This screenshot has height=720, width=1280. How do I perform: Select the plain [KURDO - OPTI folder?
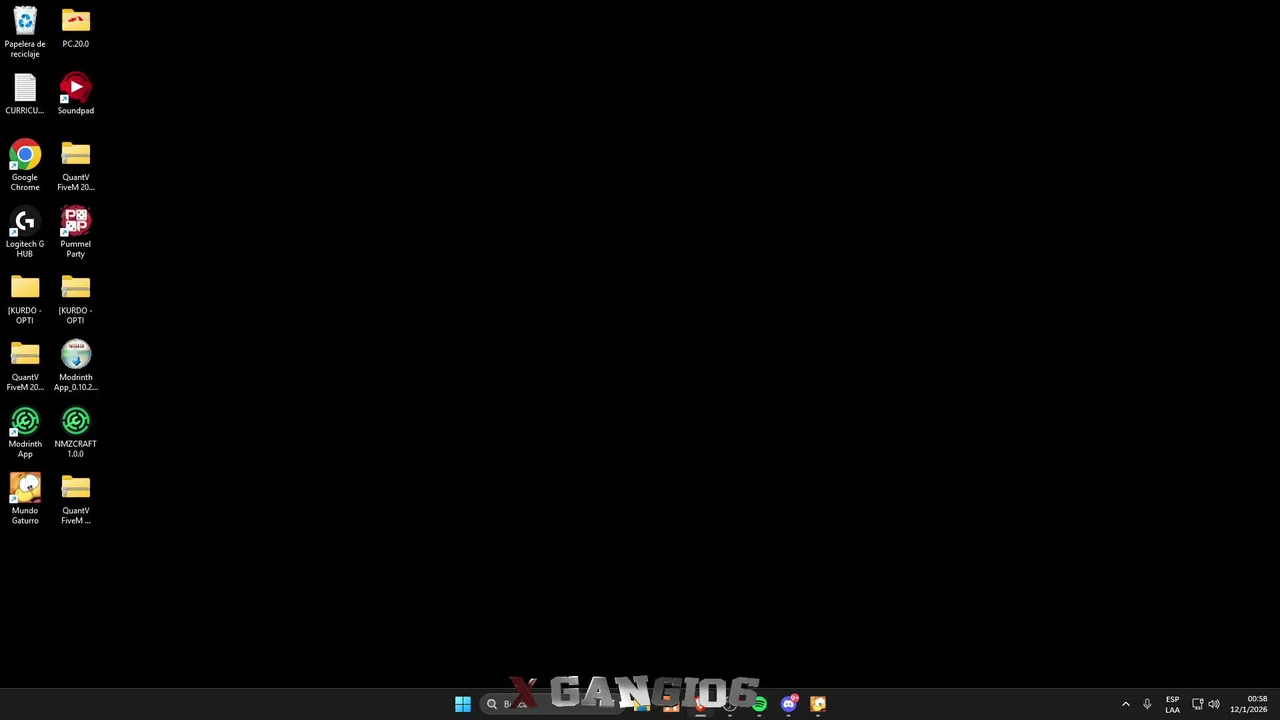[x=25, y=300]
